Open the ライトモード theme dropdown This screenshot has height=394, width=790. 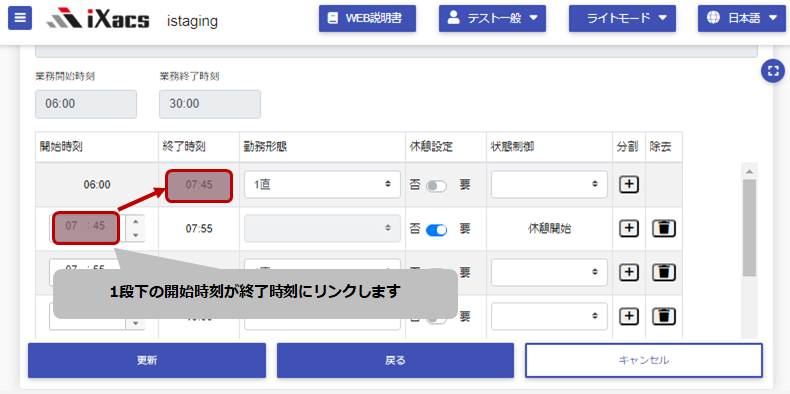click(x=622, y=19)
